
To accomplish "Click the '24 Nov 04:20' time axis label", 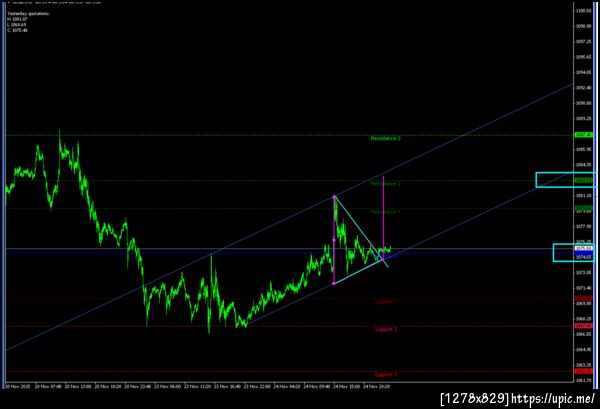I will click(287, 387).
